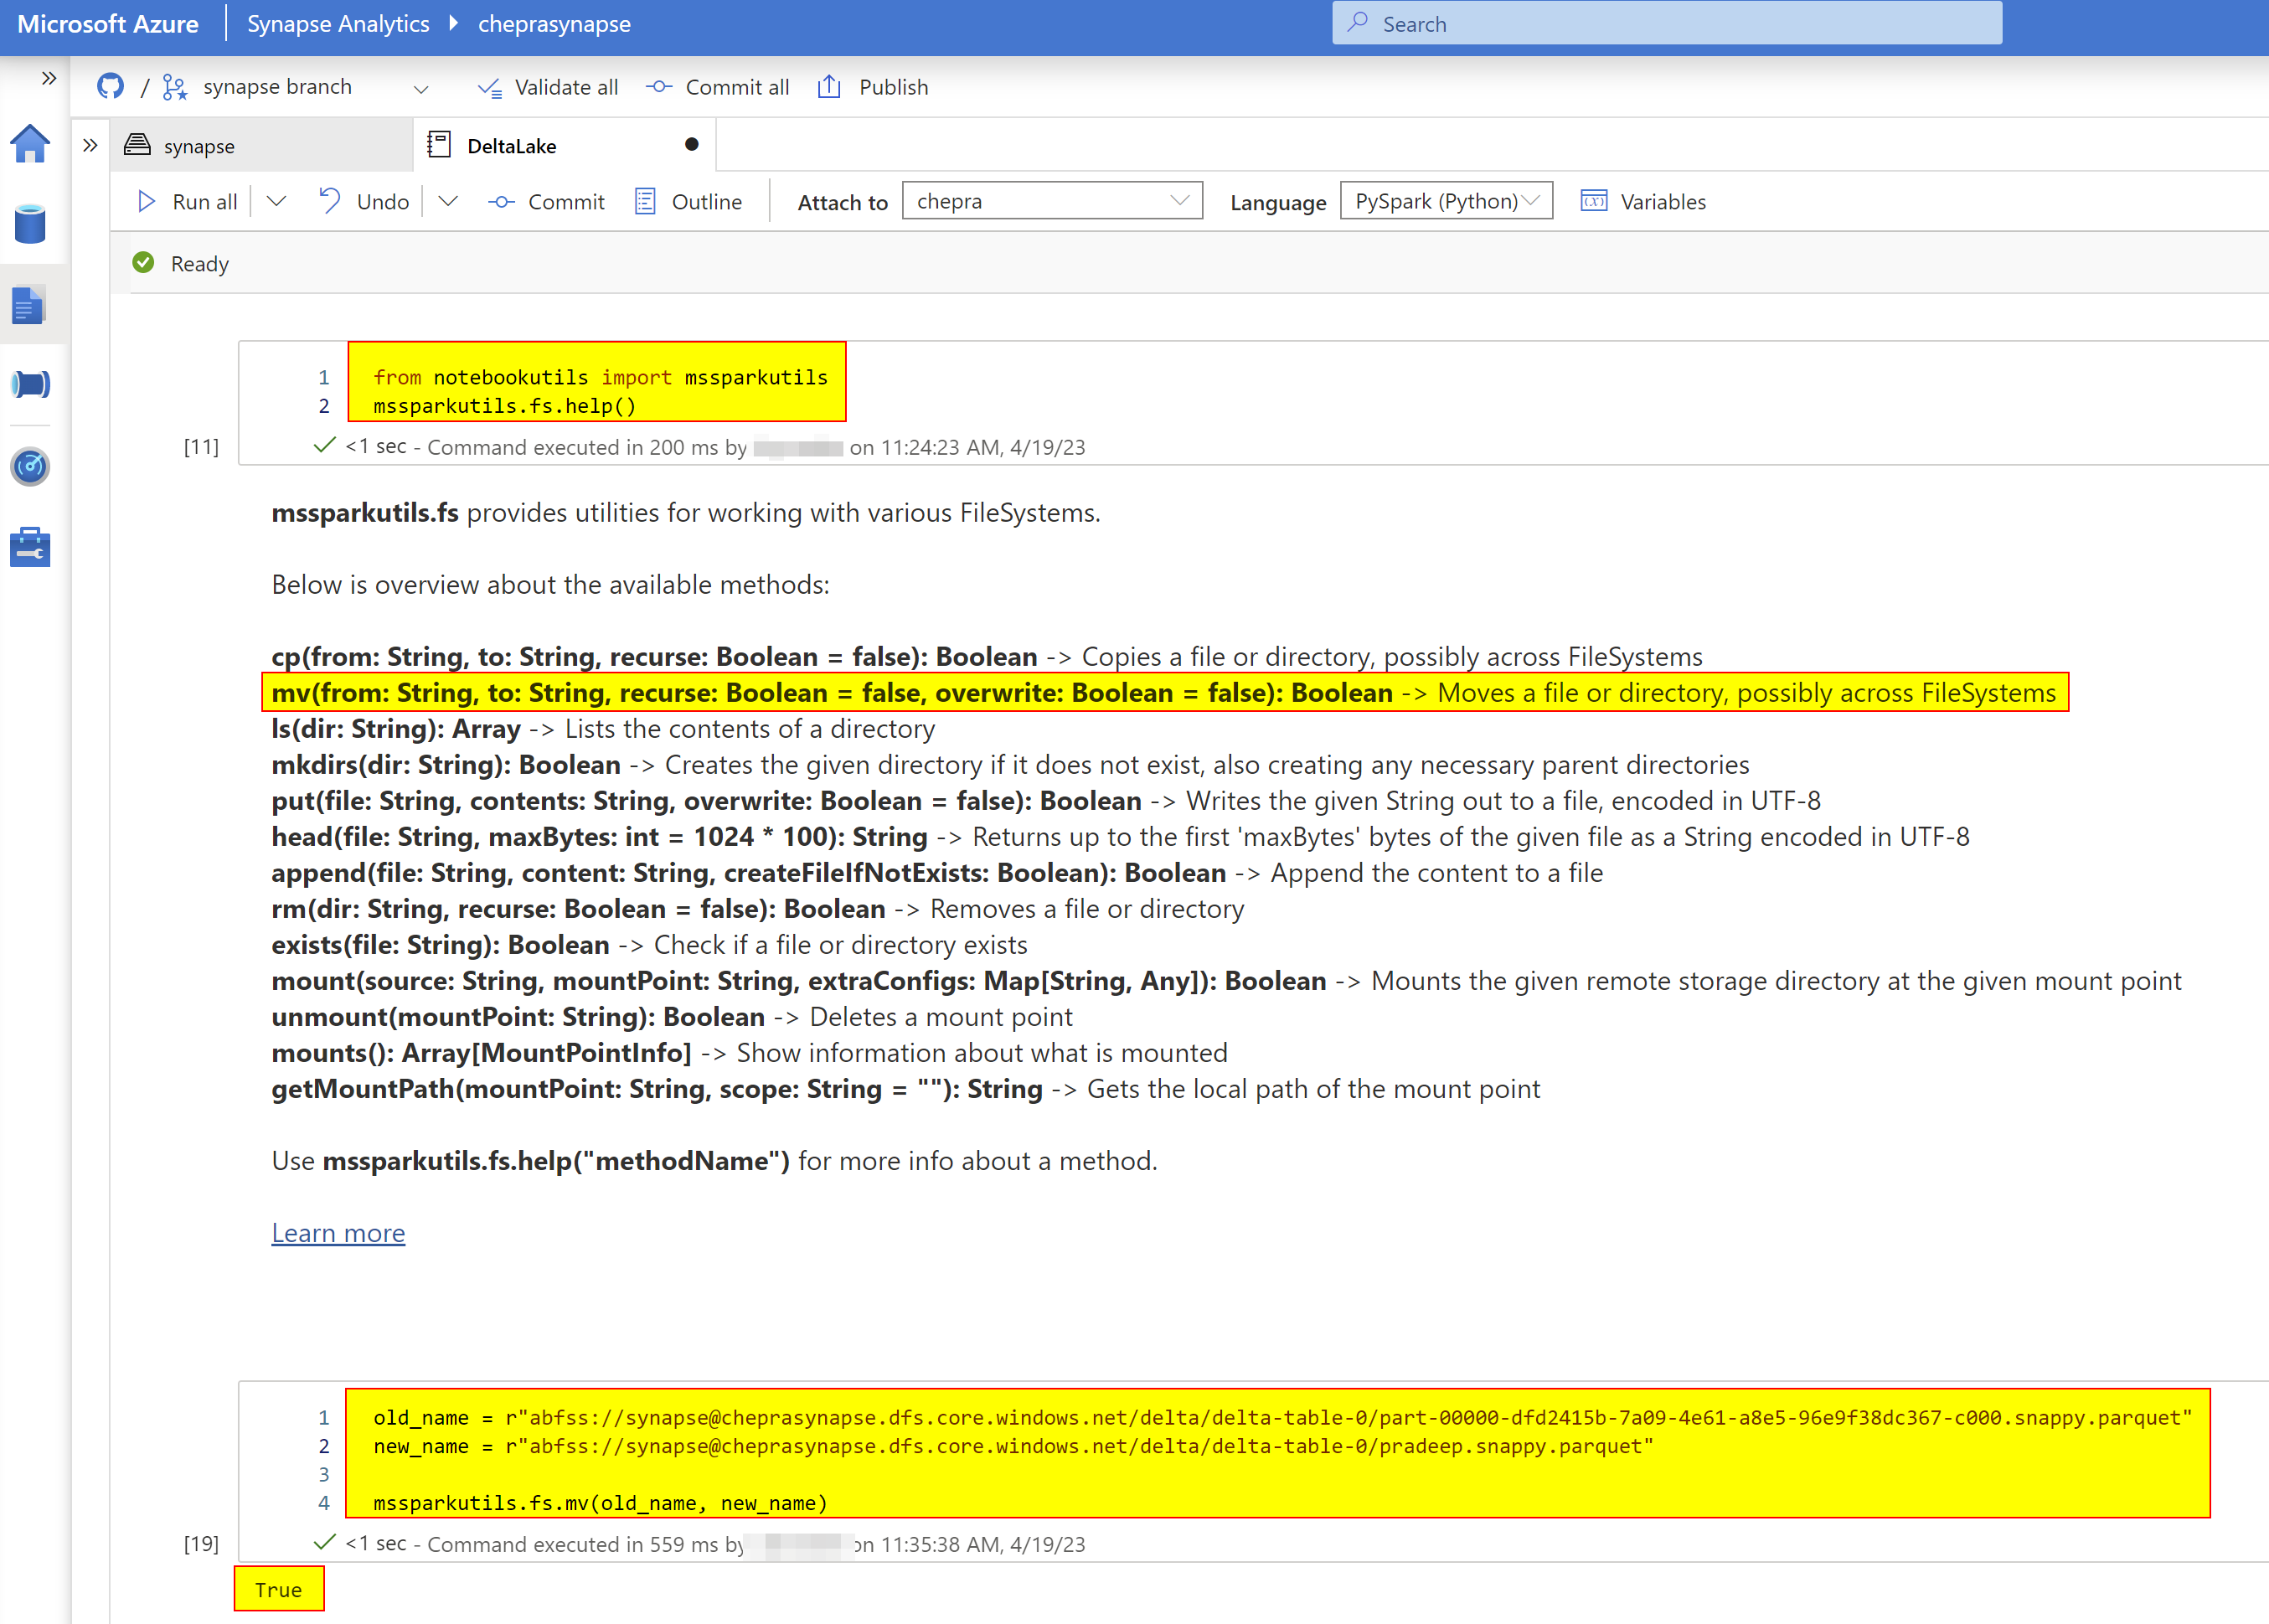The image size is (2269, 1624).
Task: Open the Run all options dropdown arrow
Action: point(277,202)
